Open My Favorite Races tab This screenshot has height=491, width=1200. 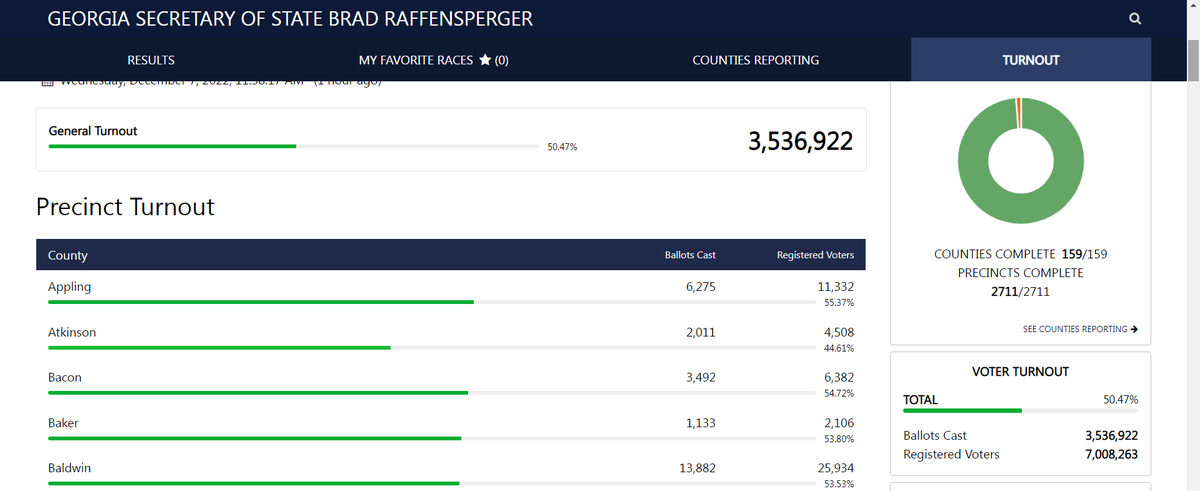click(434, 60)
